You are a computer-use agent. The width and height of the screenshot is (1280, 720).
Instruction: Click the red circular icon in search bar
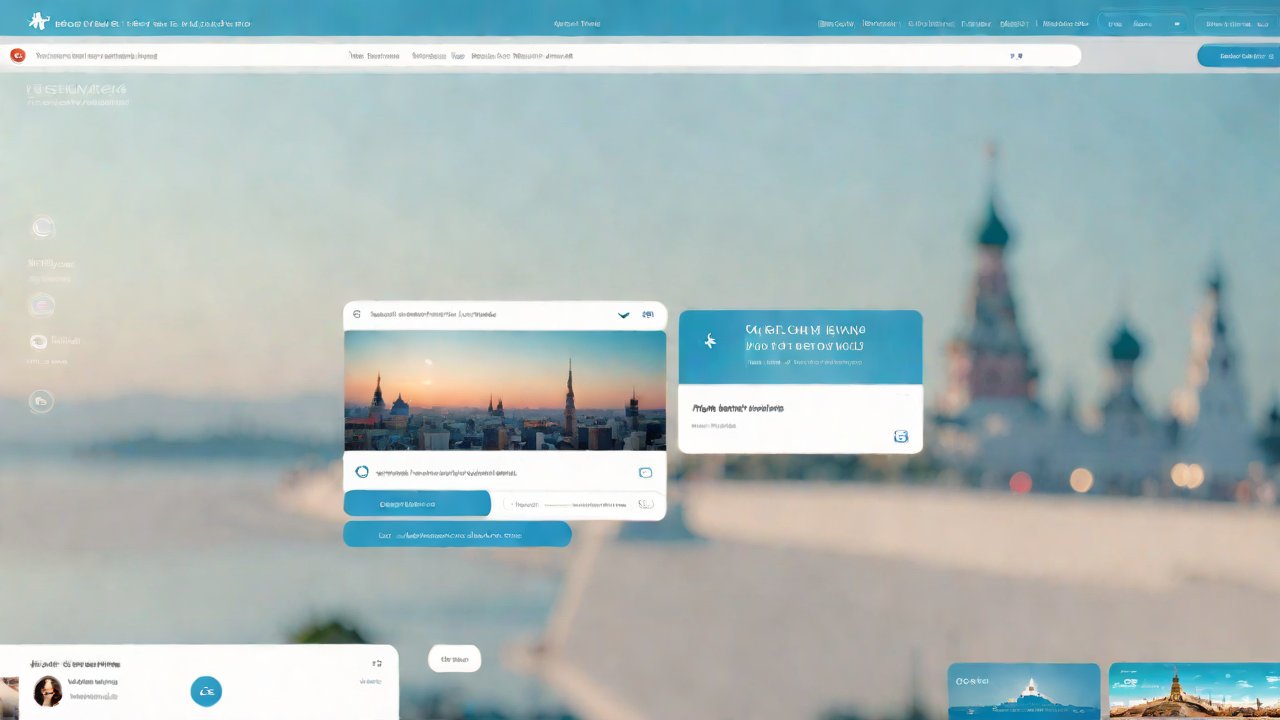[x=17, y=56]
